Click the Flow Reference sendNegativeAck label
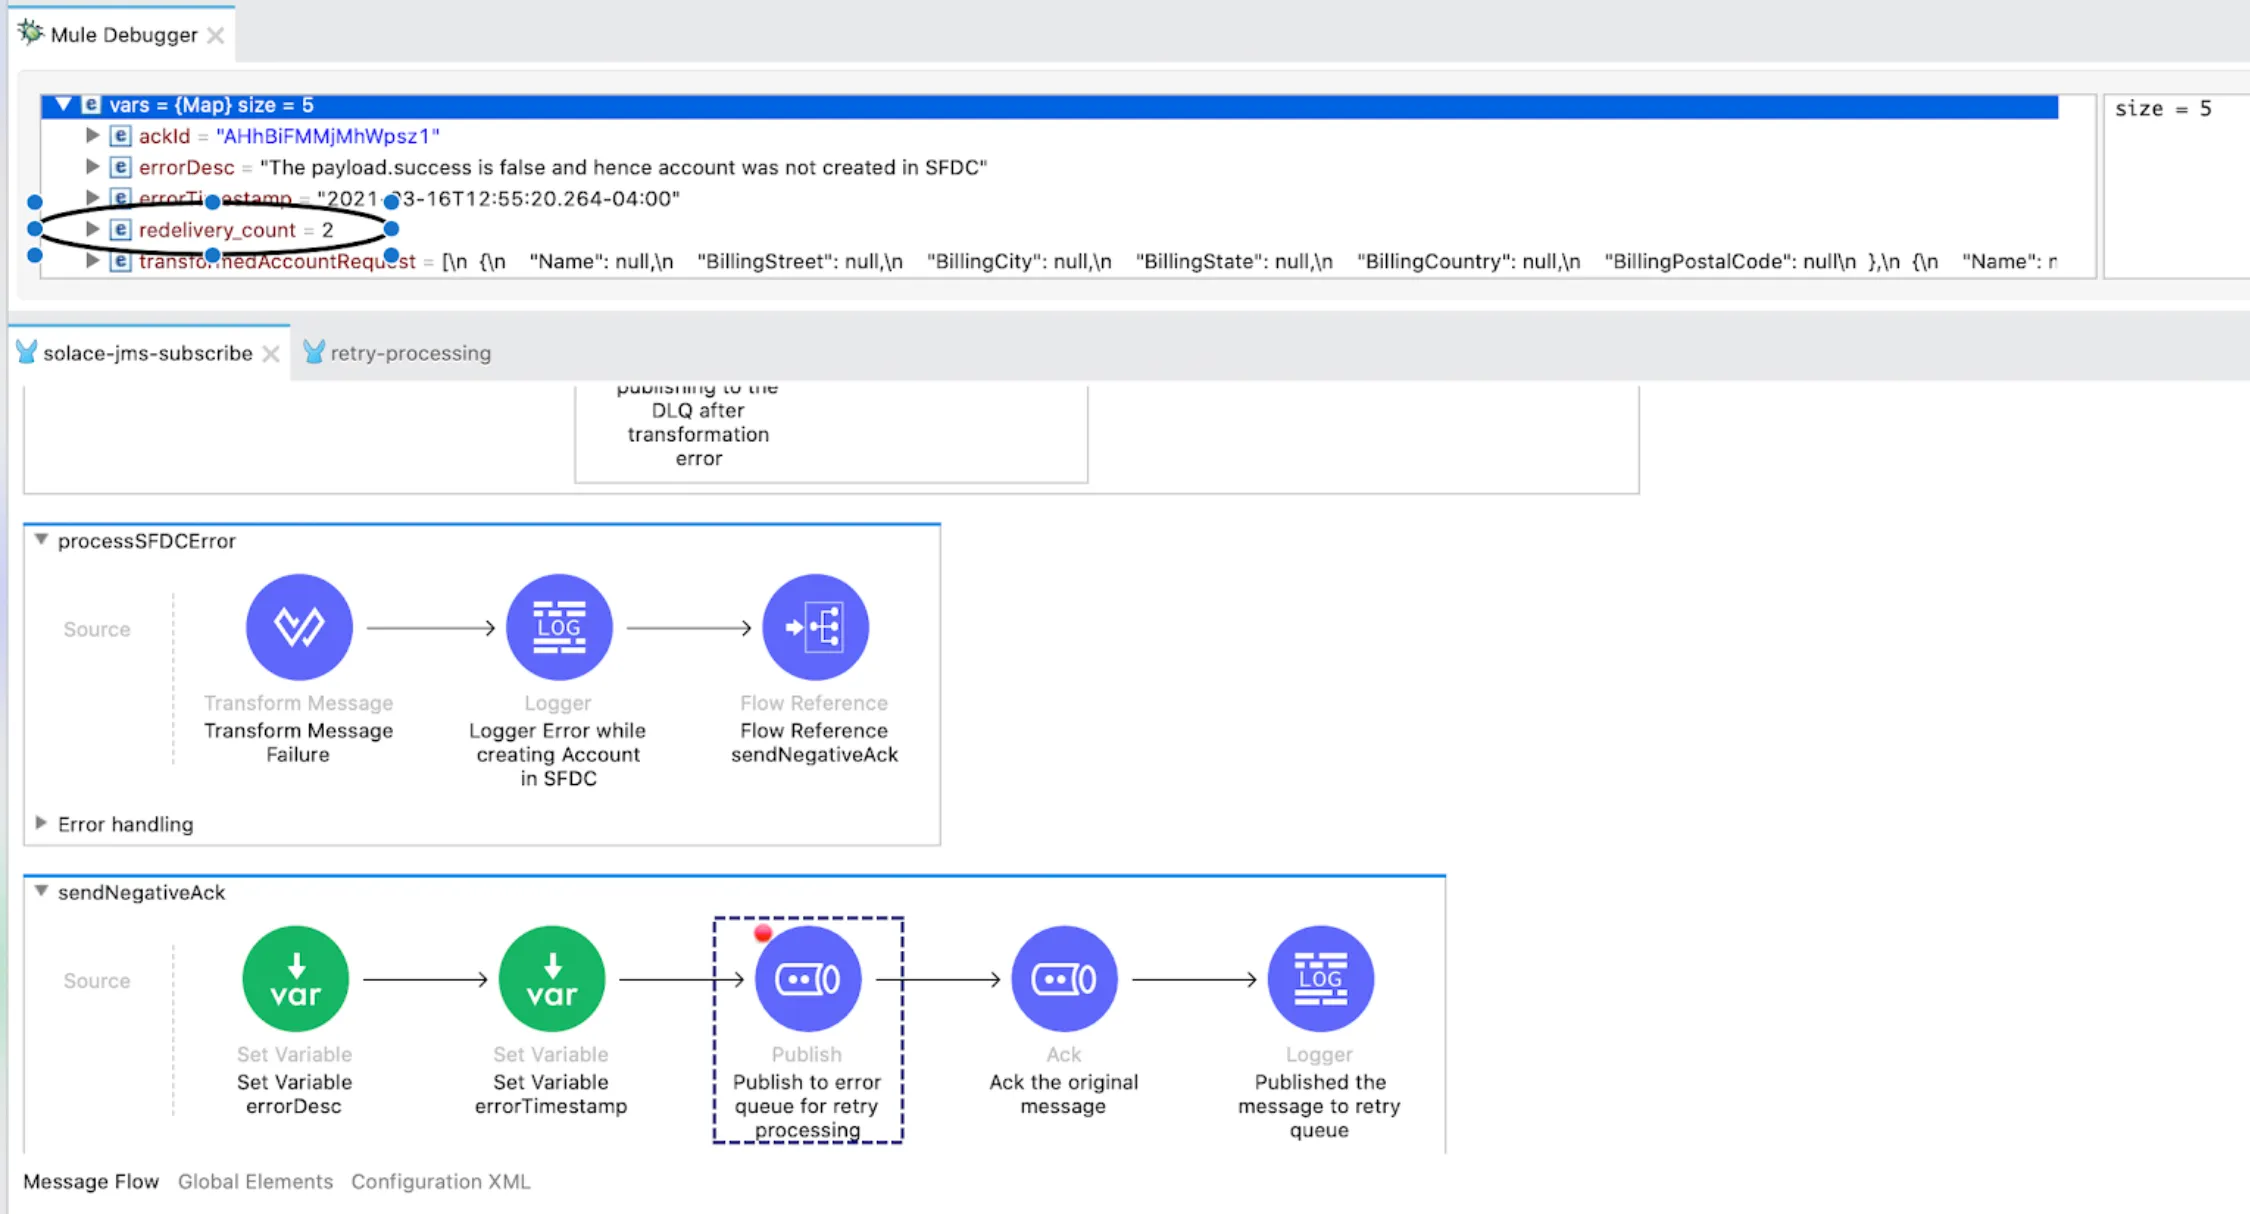2250x1214 pixels. 815,742
